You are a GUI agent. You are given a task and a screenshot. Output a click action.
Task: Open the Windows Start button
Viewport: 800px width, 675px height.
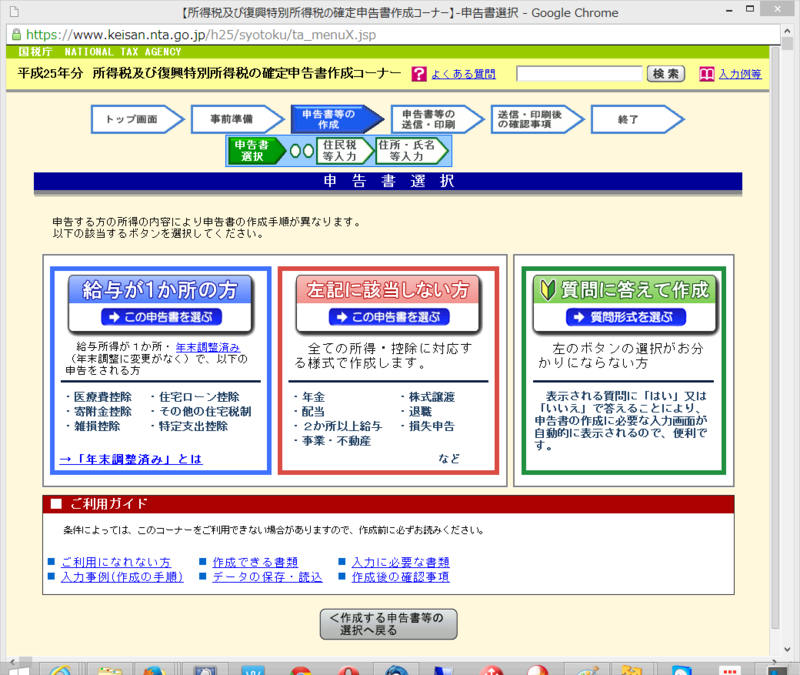coord(19,669)
